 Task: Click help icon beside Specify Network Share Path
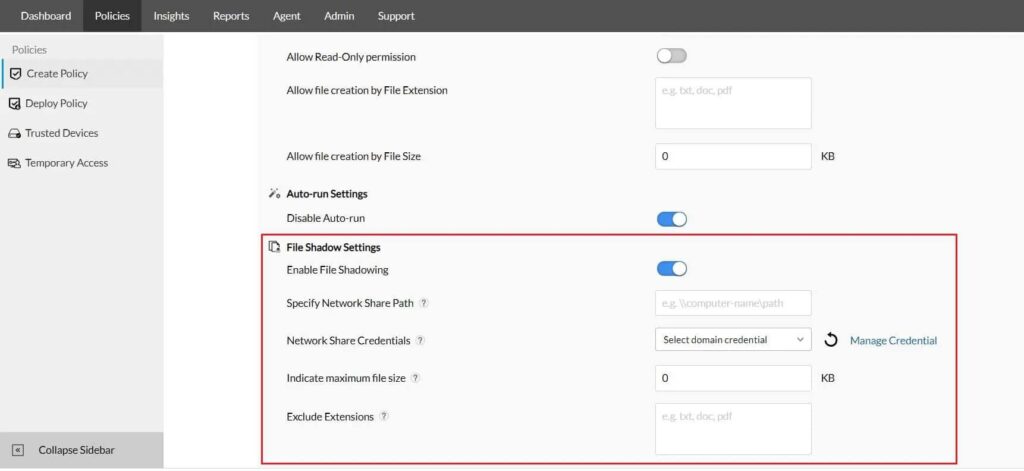tap(424, 303)
